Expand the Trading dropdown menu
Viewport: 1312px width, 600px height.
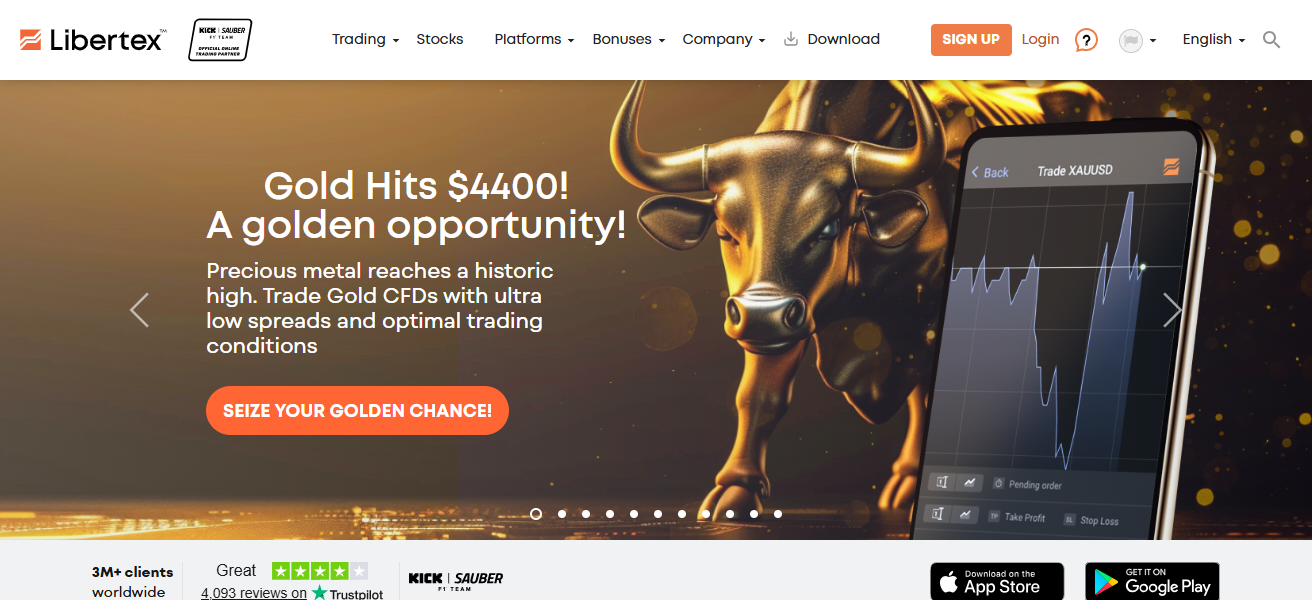point(365,39)
